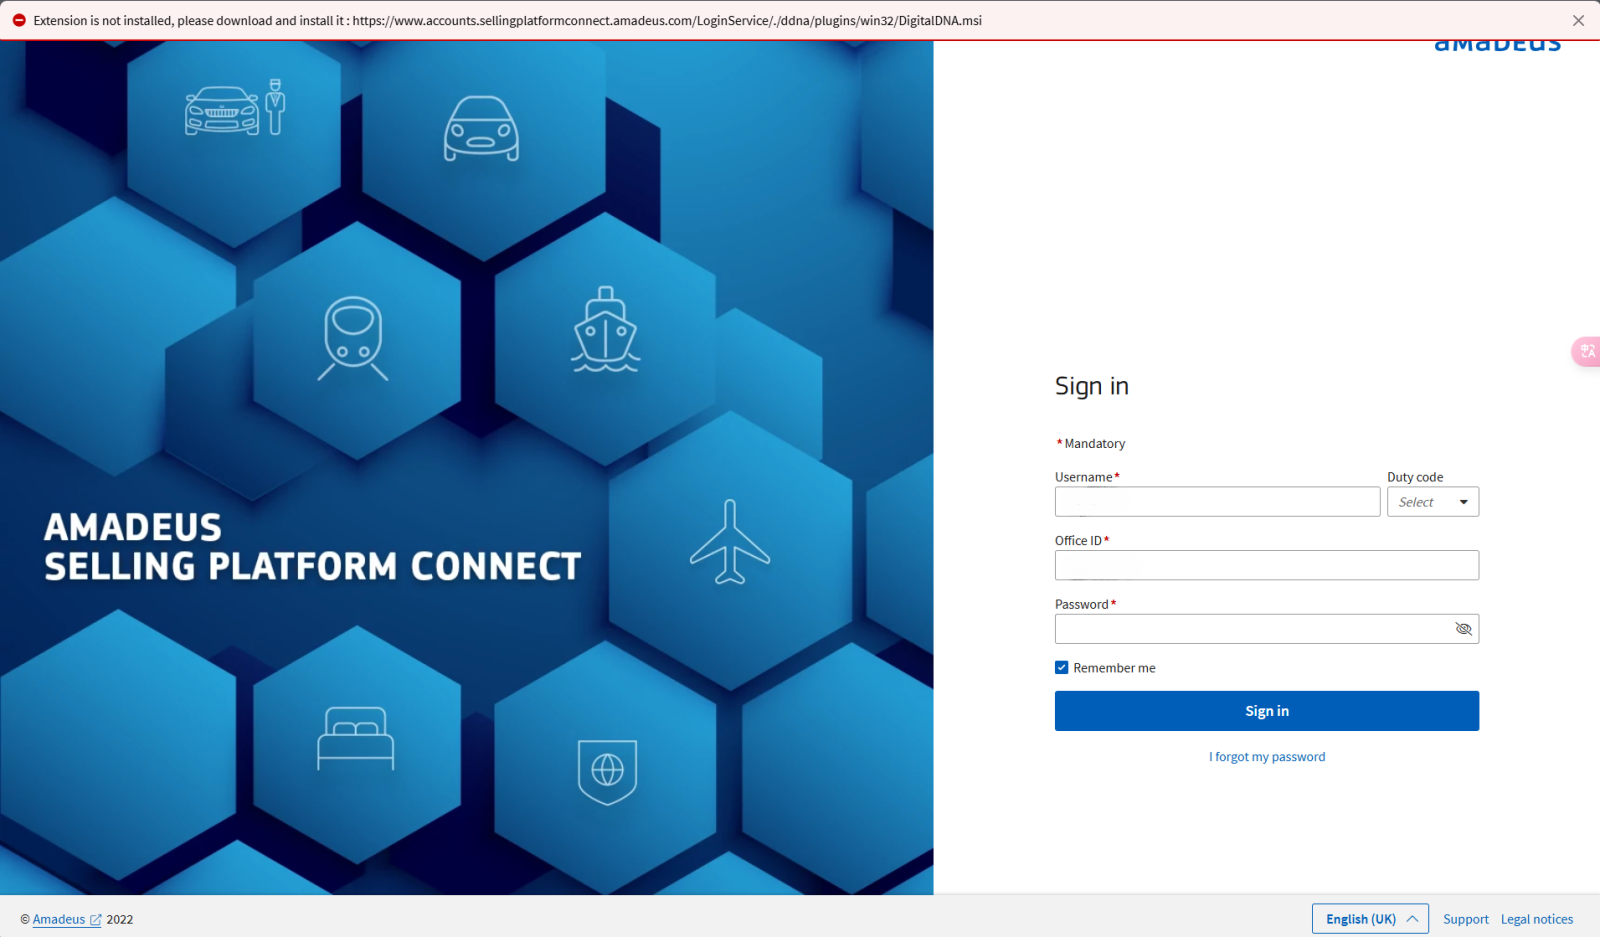The height and width of the screenshot is (937, 1600).
Task: Click the Remember me label
Action: point(1114,668)
